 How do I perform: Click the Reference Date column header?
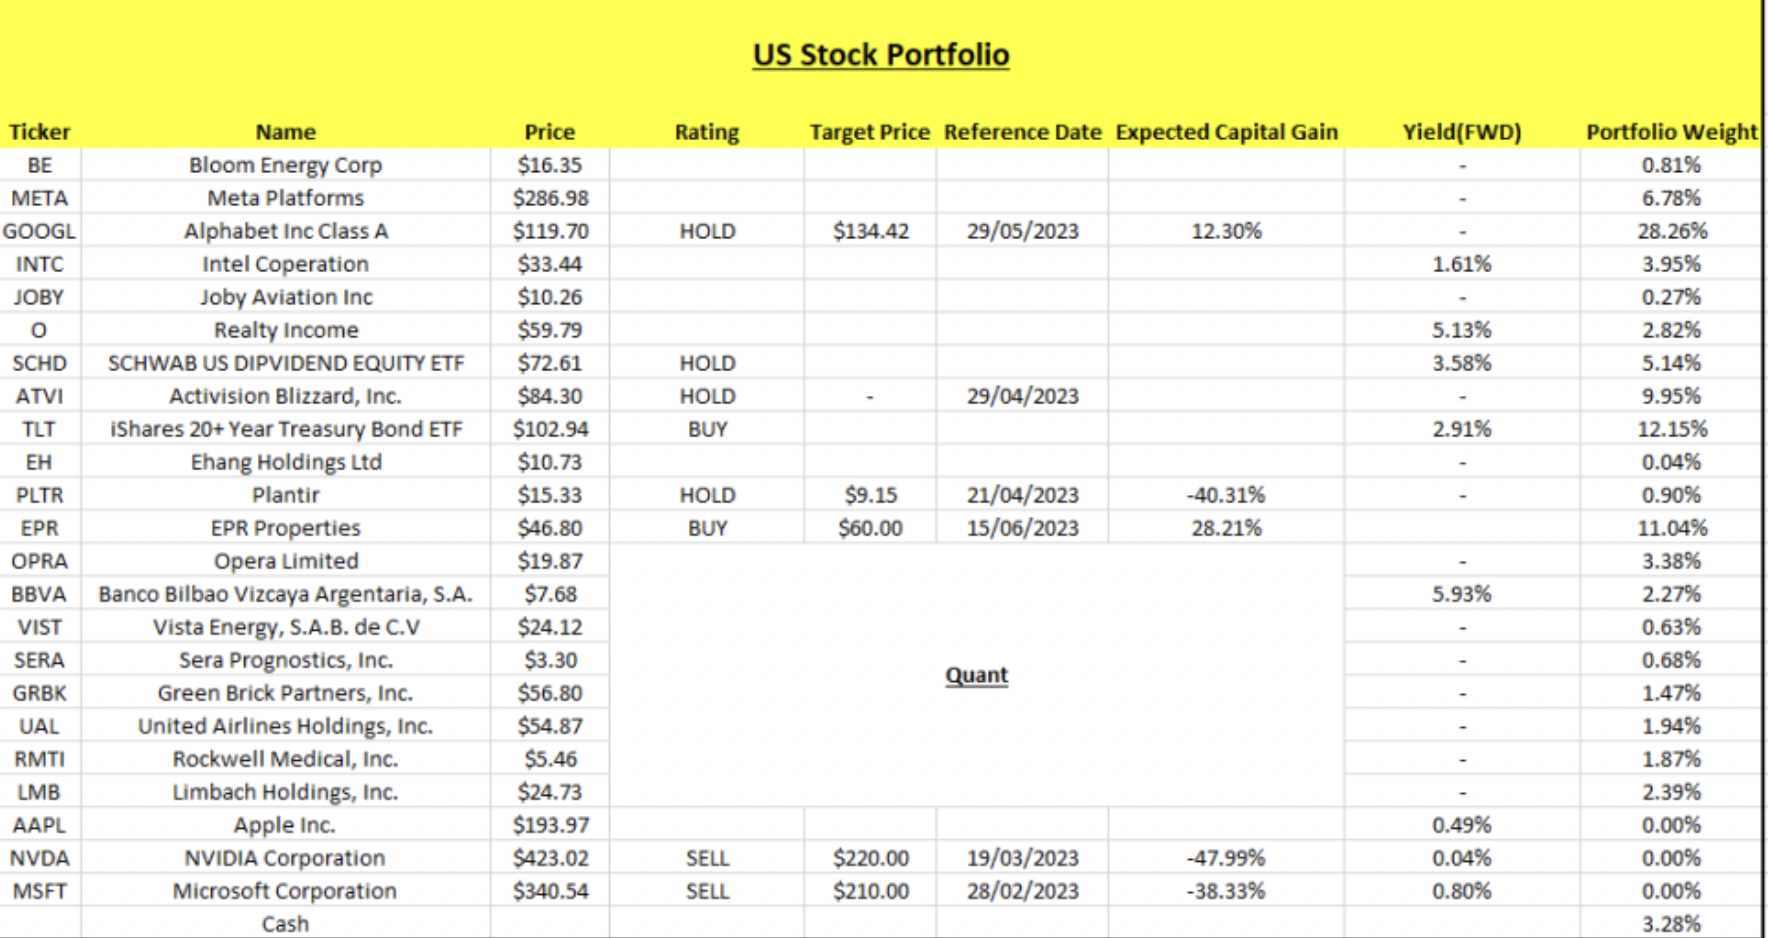click(1022, 132)
